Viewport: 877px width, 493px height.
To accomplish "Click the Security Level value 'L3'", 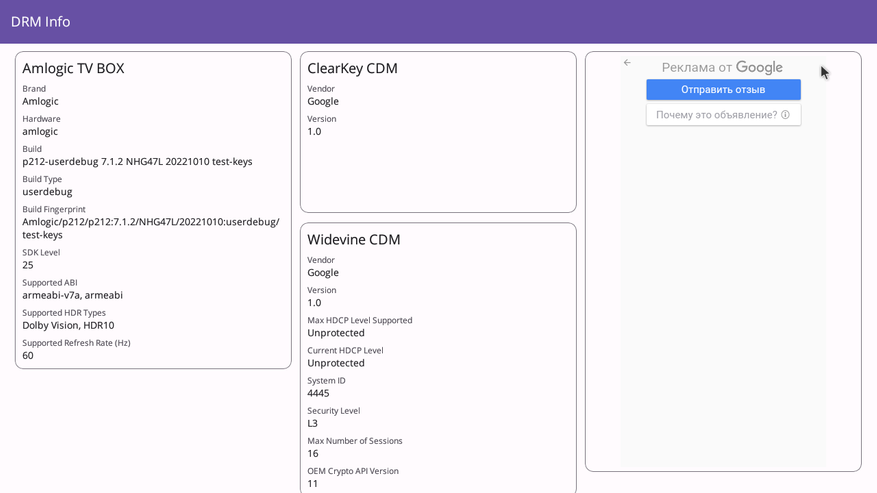I will [312, 424].
